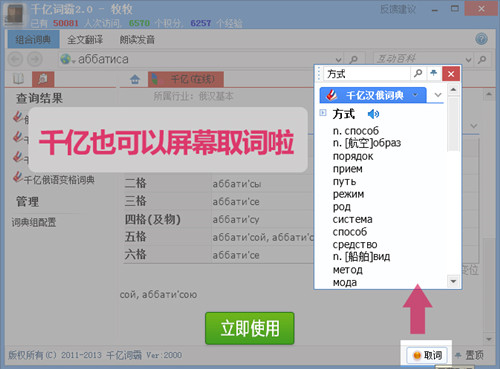500x369 pixels.
Task: Click the 反馈建议 link
Action: (x=398, y=9)
